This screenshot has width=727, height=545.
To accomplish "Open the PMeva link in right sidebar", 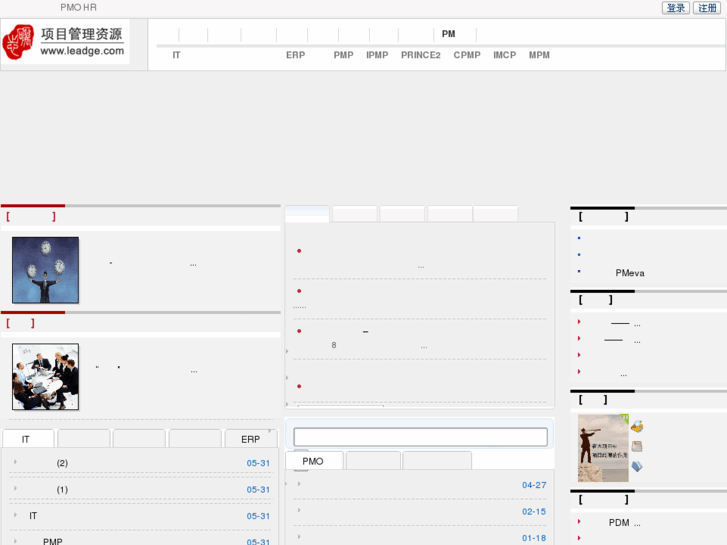I will 630,273.
